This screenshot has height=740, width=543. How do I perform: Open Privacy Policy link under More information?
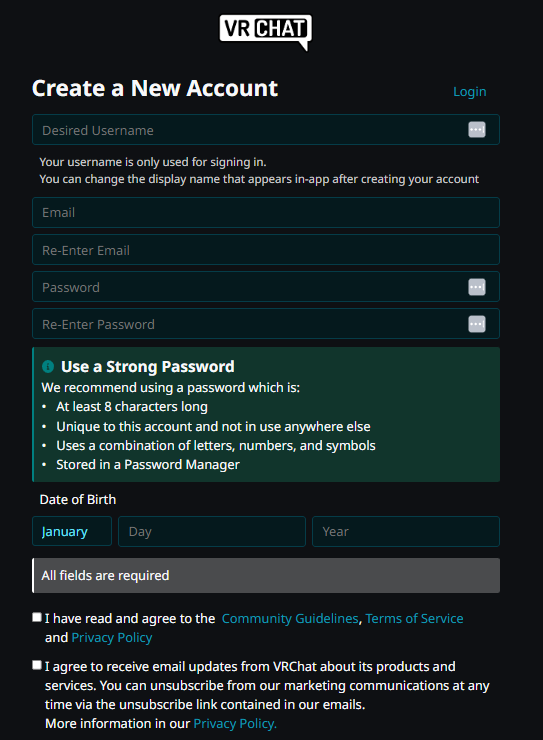[235, 723]
